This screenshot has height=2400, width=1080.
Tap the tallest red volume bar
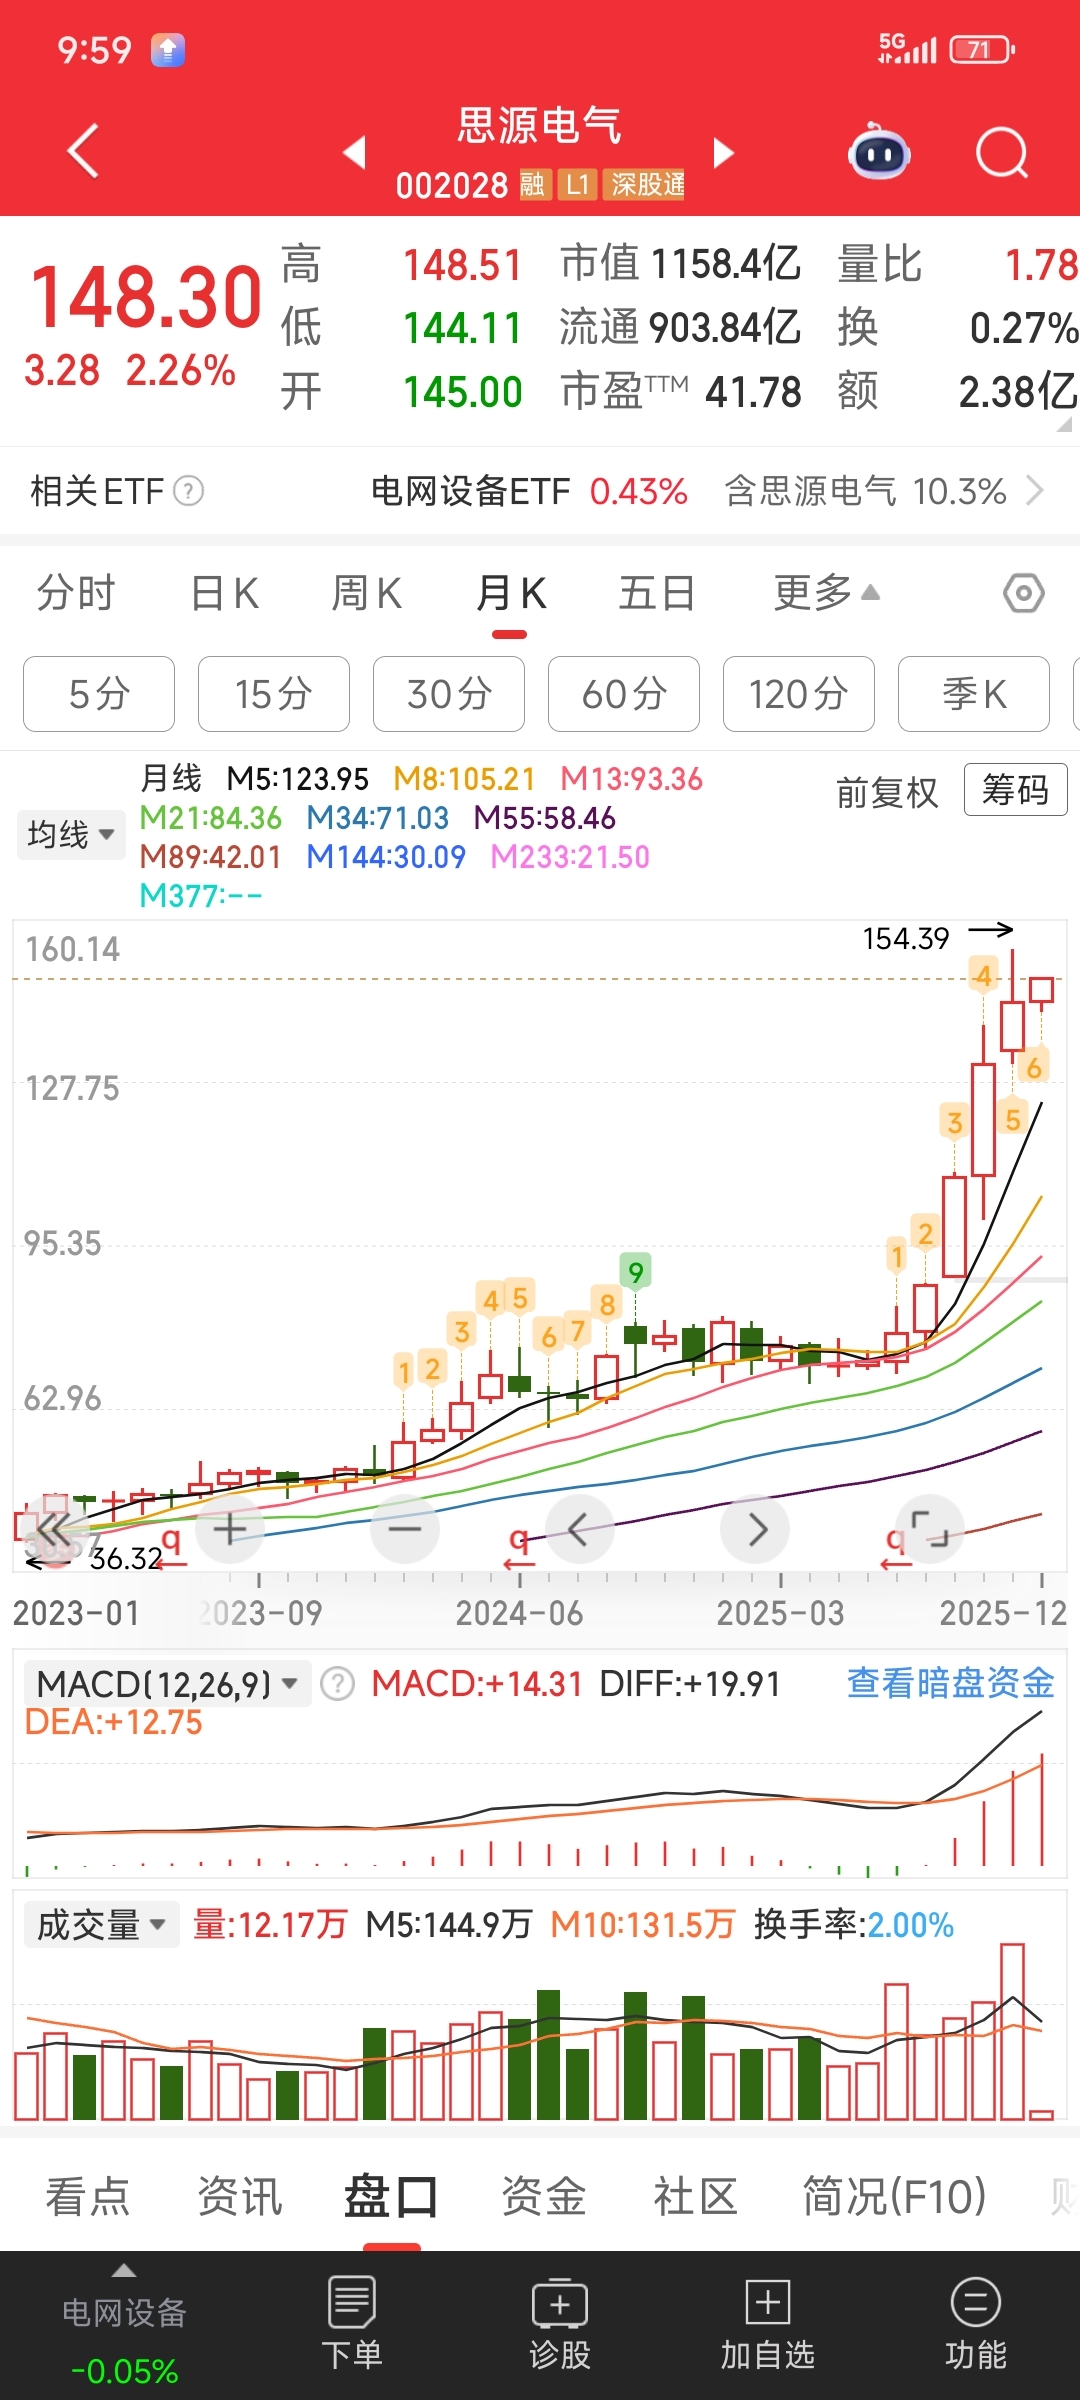point(1012,2032)
